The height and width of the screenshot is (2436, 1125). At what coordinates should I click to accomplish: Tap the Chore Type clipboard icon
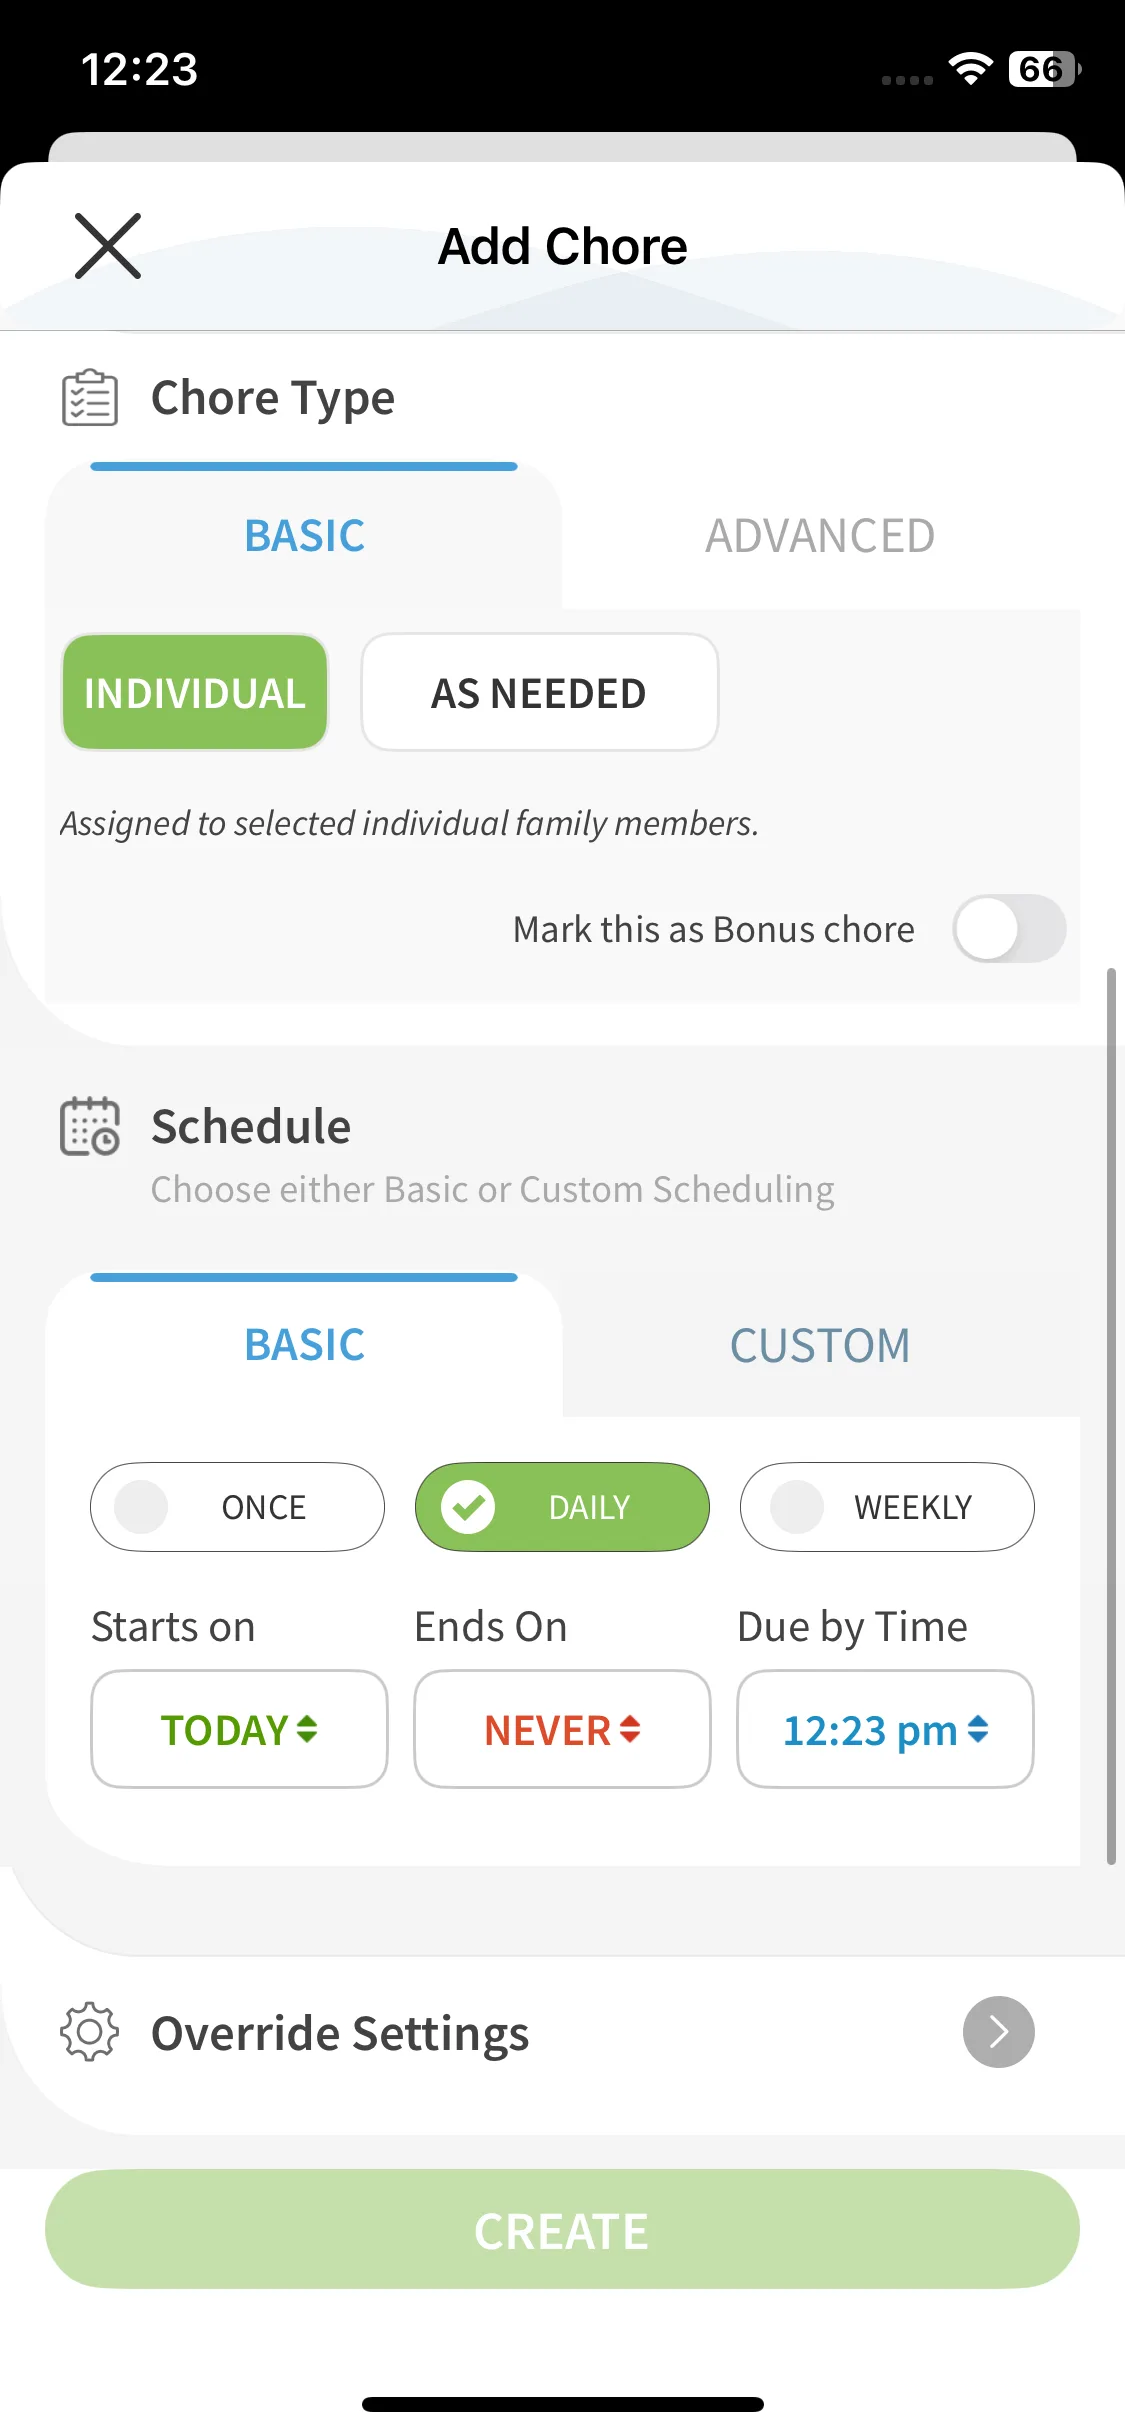pos(90,398)
